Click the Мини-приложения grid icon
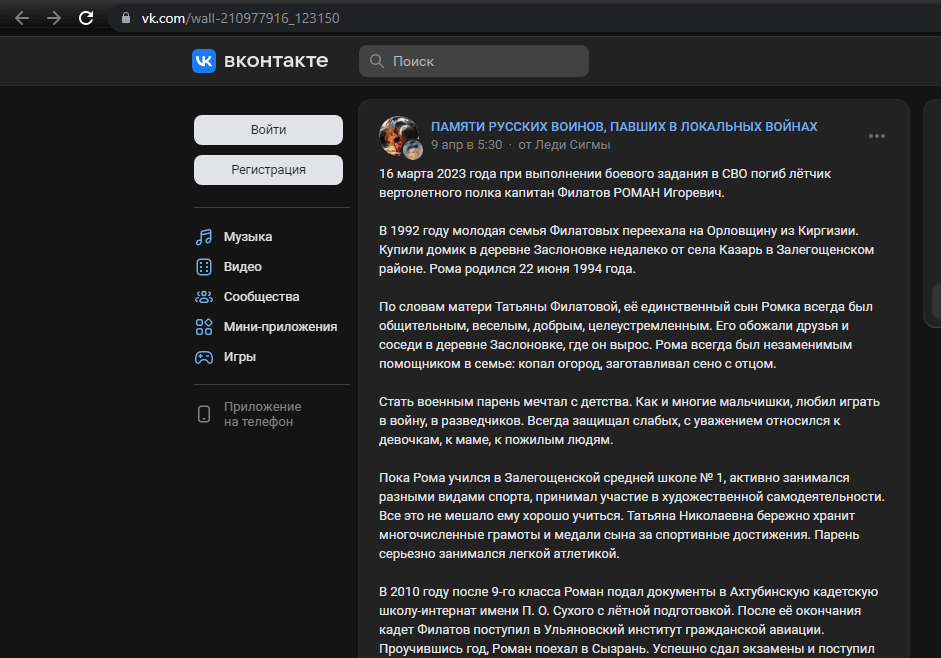Image resolution: width=941 pixels, height=658 pixels. pos(204,327)
